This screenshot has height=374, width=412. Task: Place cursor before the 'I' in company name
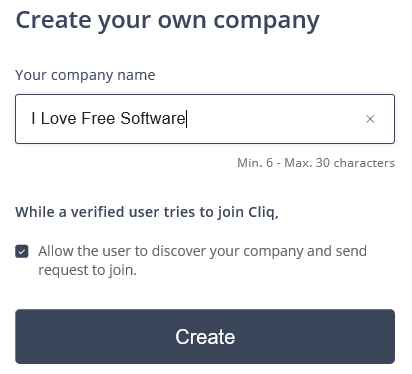(31, 118)
